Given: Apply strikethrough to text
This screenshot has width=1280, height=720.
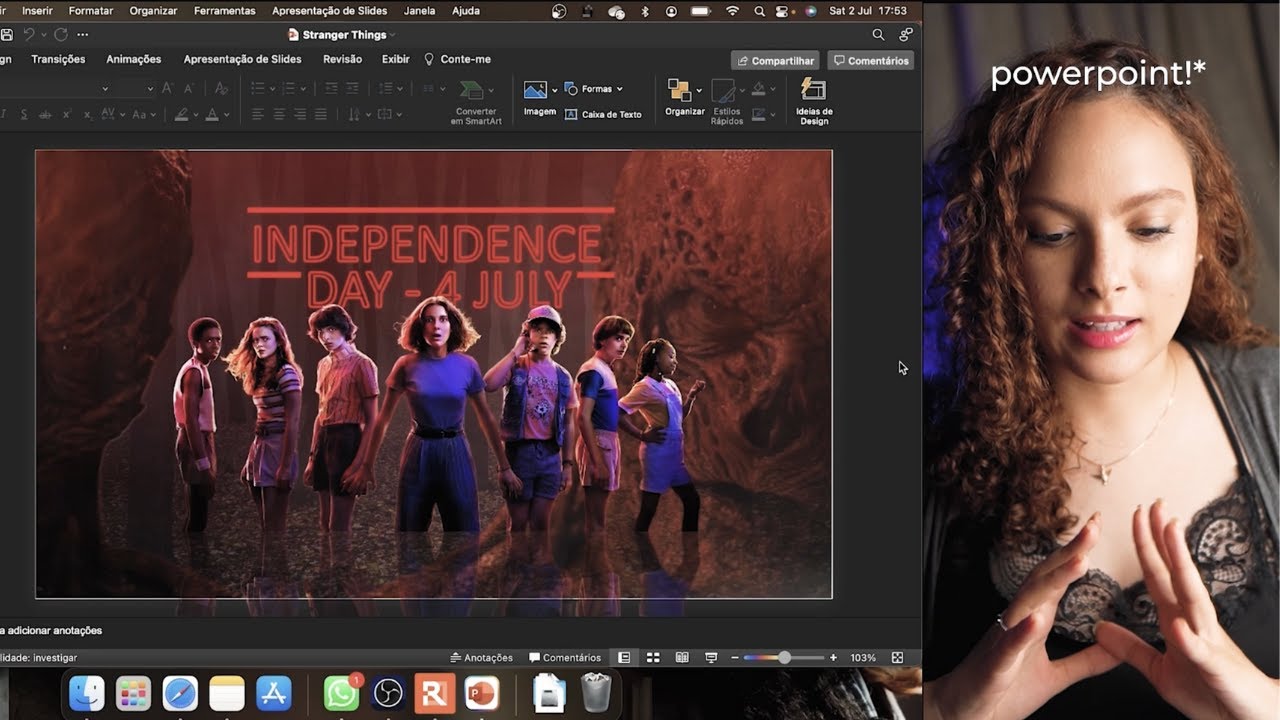Looking at the screenshot, I should 45,115.
